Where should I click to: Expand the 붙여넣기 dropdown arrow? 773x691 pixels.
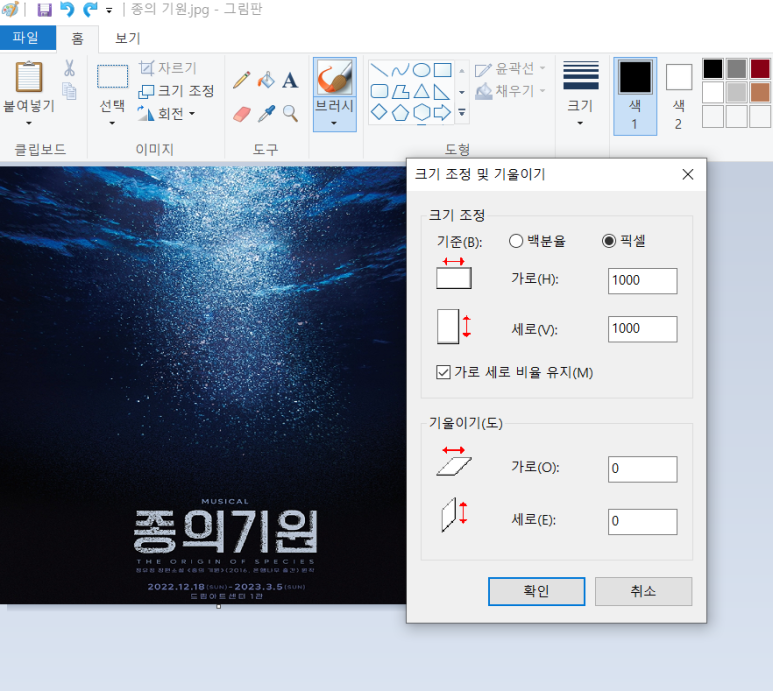(29, 123)
